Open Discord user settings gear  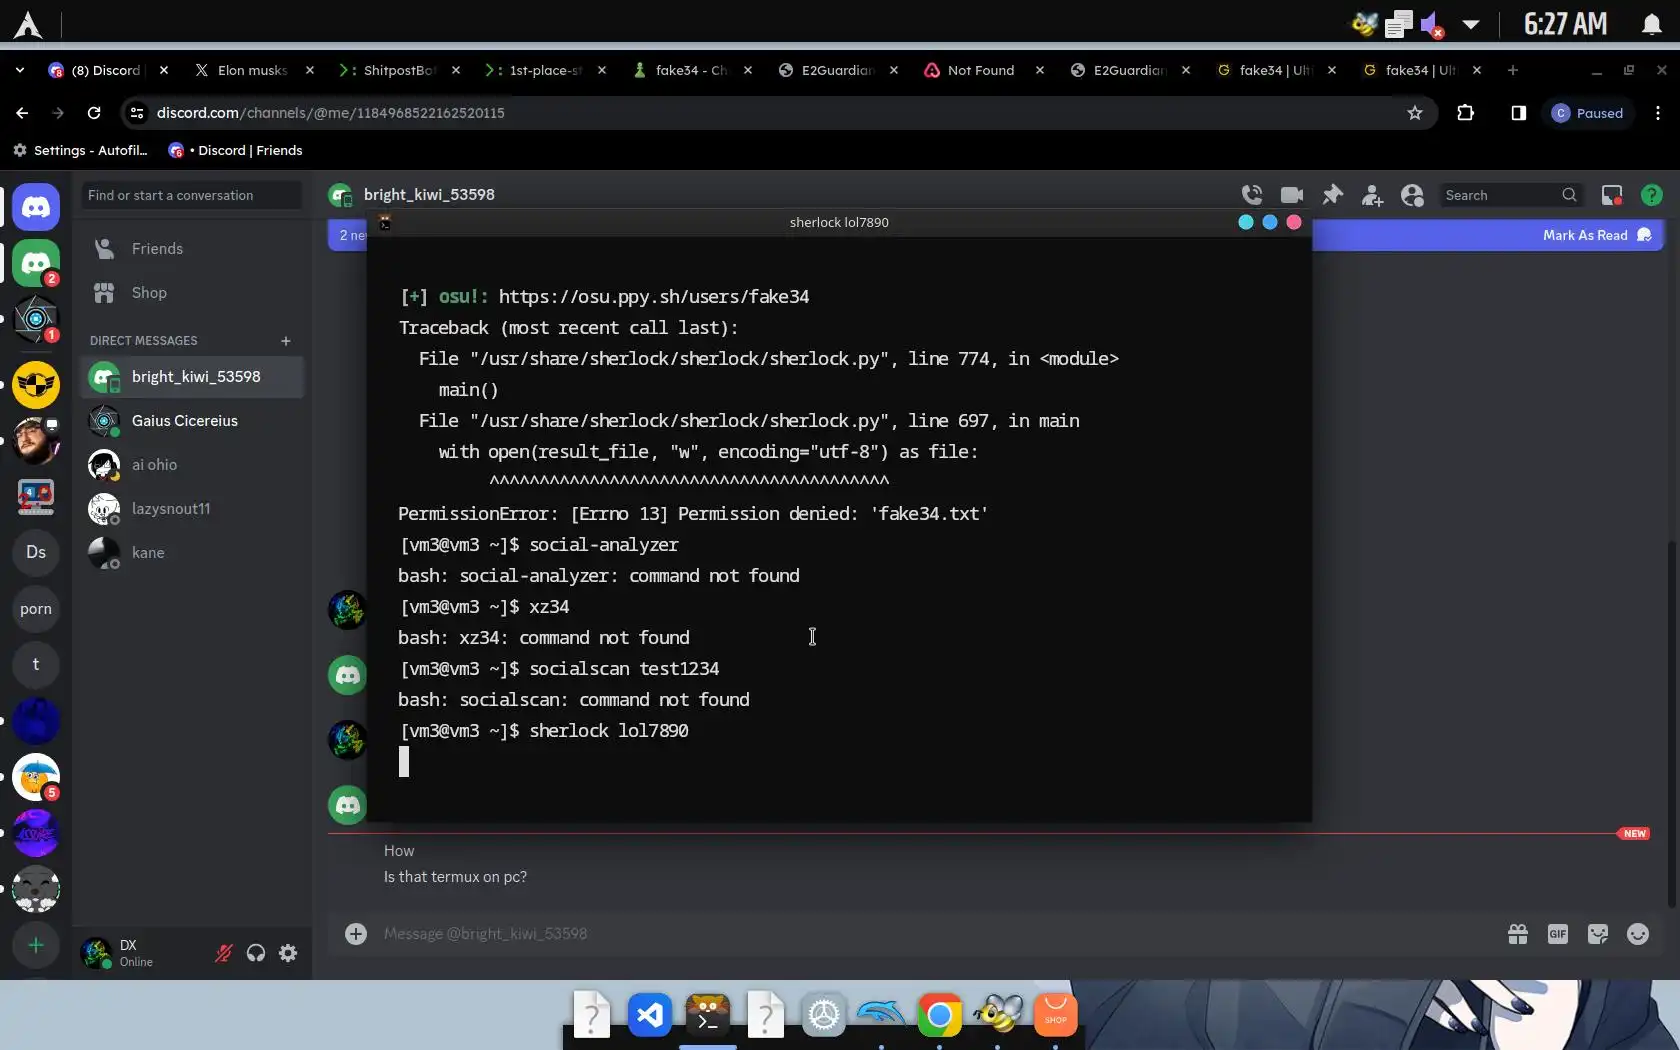coord(288,953)
